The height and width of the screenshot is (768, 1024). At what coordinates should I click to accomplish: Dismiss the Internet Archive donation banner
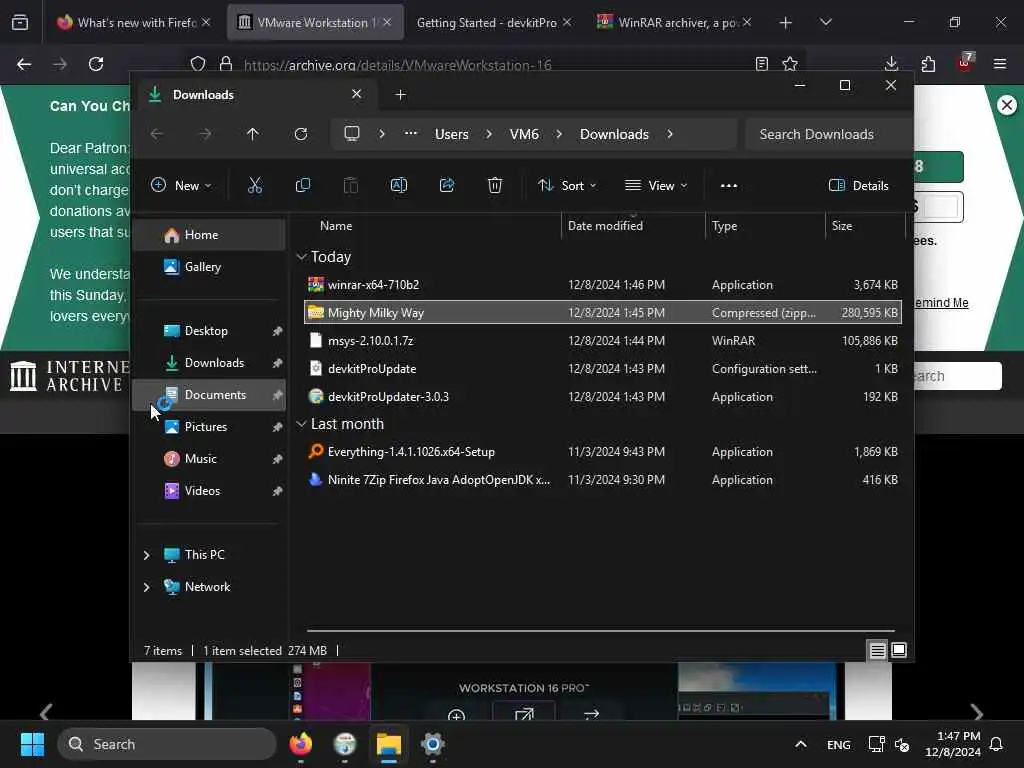pos(1007,105)
